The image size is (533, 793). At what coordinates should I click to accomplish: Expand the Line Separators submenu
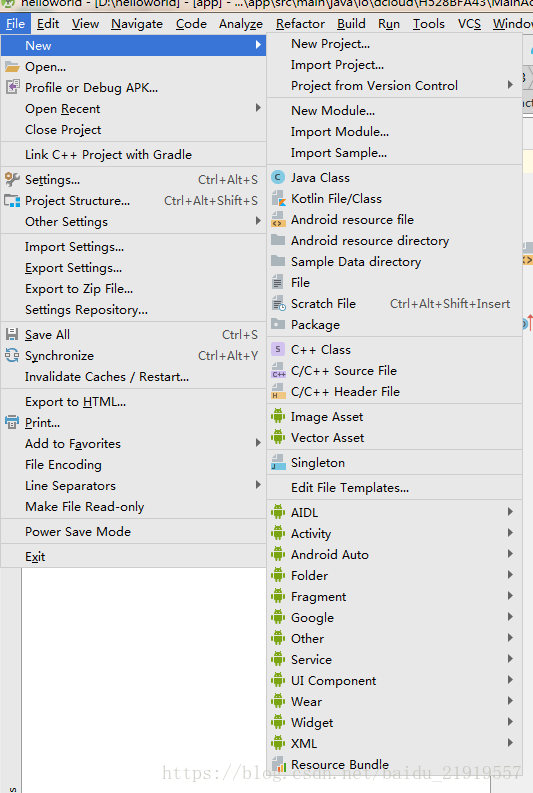(x=258, y=485)
